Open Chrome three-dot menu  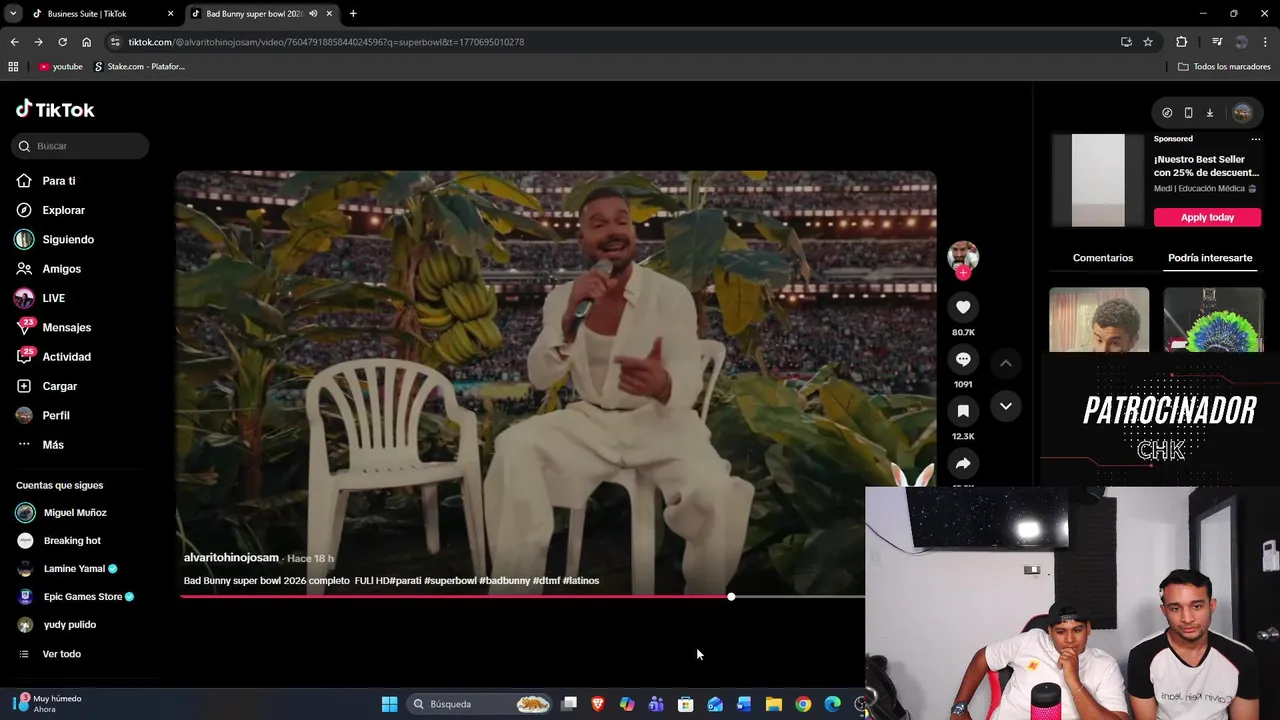(x=1265, y=42)
